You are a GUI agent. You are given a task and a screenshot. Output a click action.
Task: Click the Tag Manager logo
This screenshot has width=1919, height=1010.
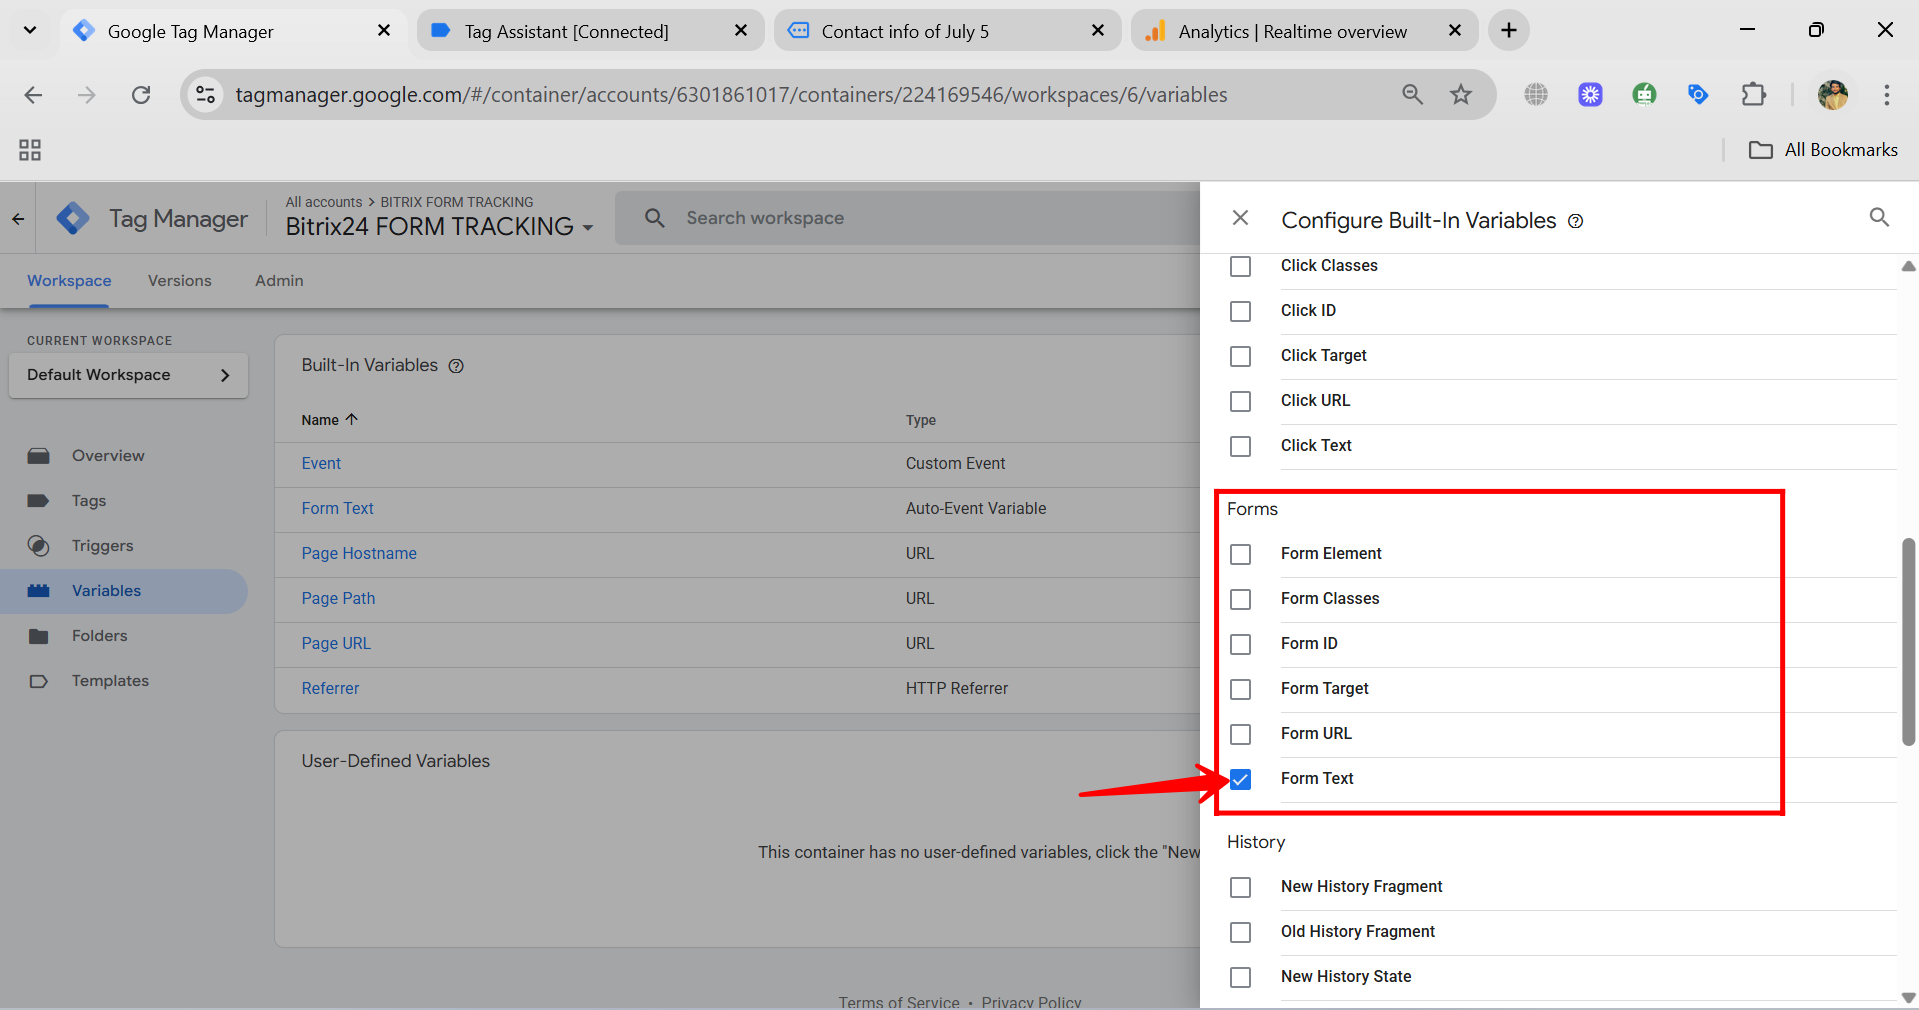pos(73,218)
